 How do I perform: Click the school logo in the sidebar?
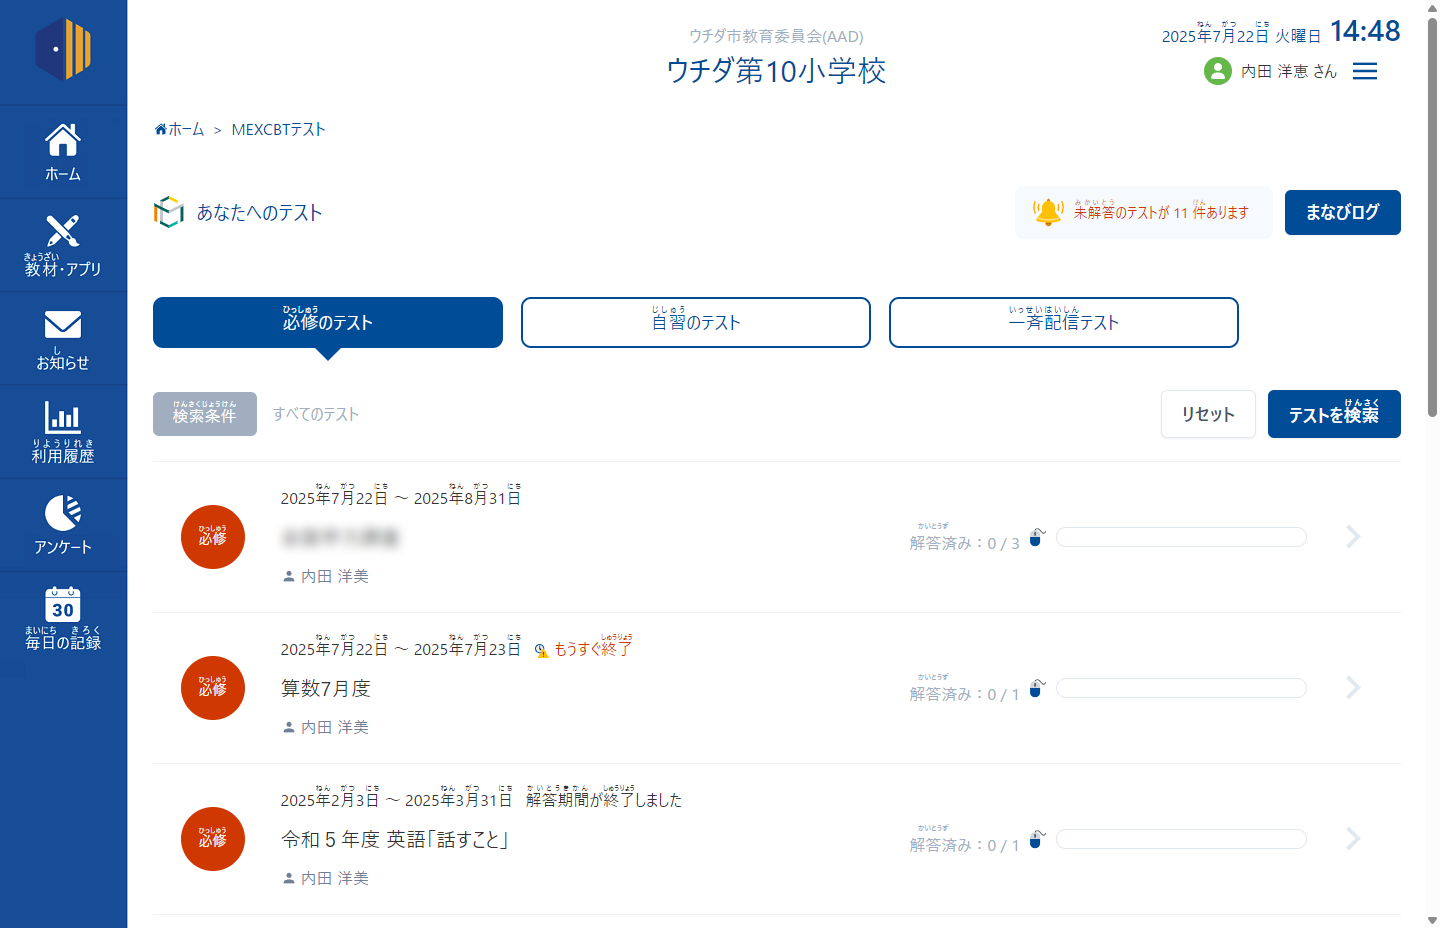pyautogui.click(x=63, y=49)
